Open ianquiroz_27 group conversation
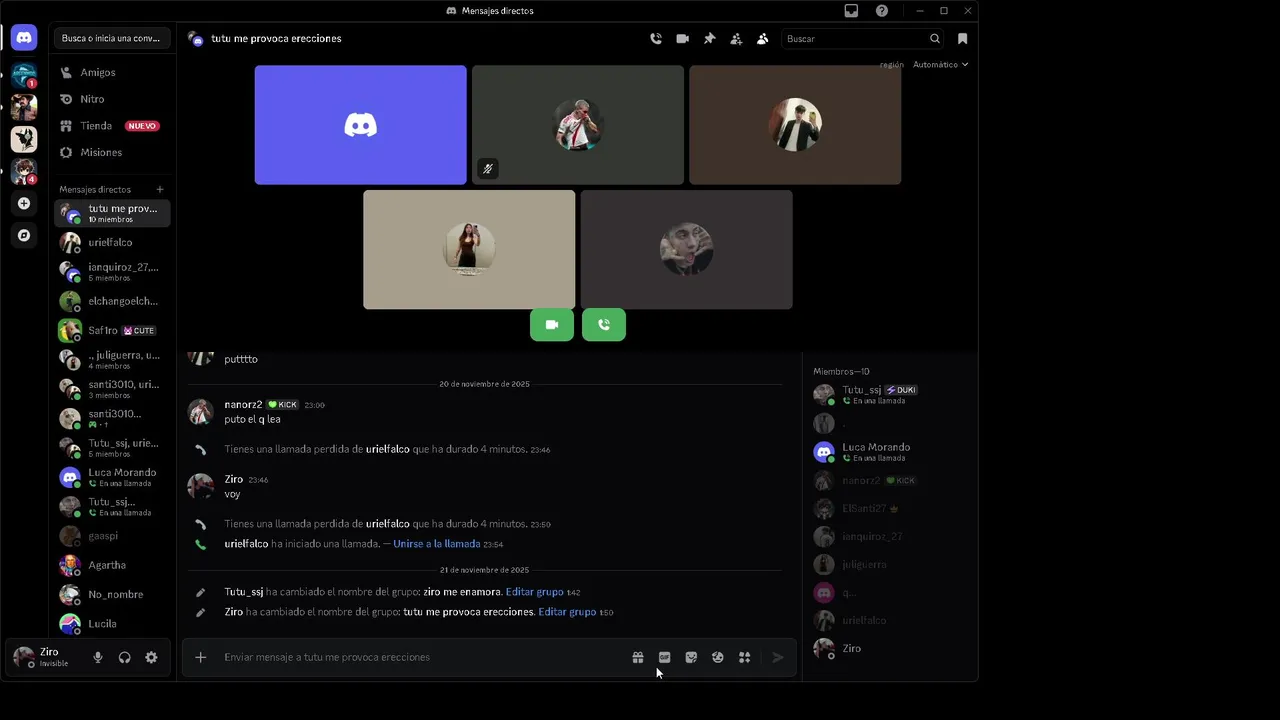Screen dimensions: 1280x720 (112, 272)
